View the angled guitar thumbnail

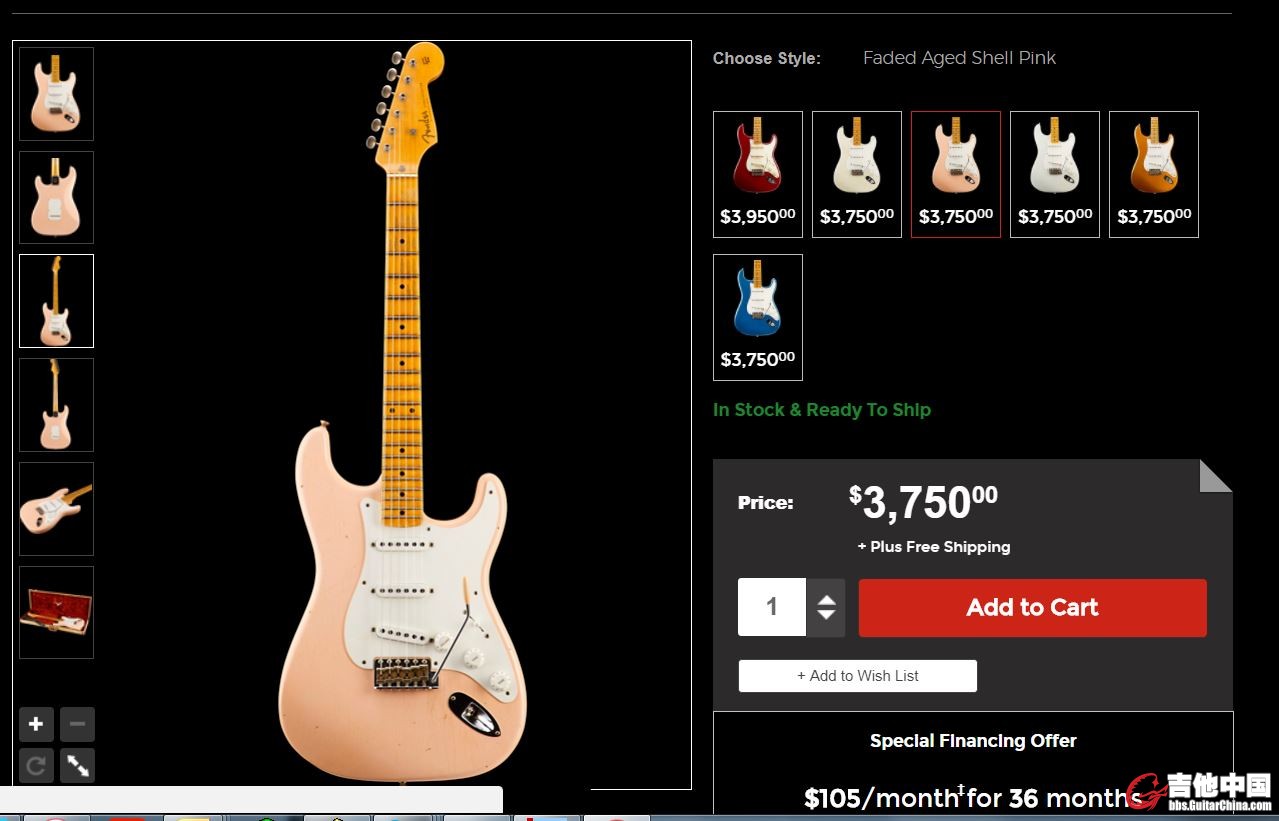coord(56,509)
